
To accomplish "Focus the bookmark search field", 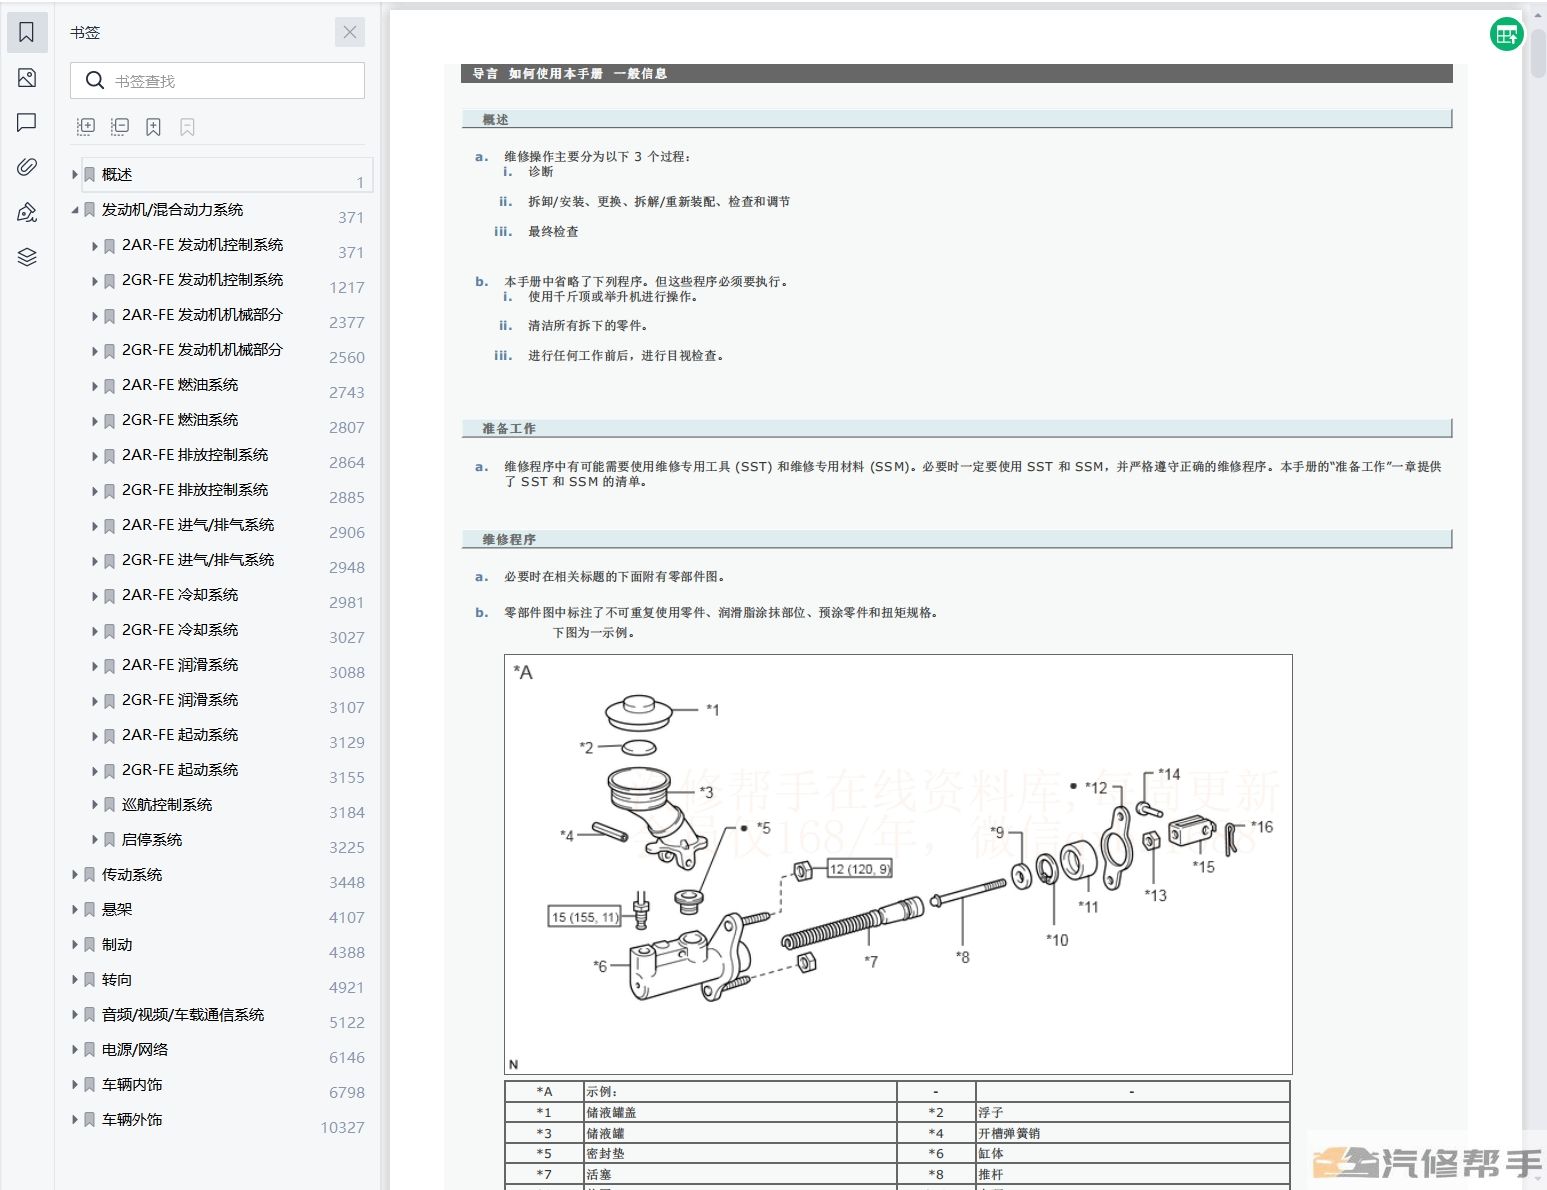I will coord(217,81).
